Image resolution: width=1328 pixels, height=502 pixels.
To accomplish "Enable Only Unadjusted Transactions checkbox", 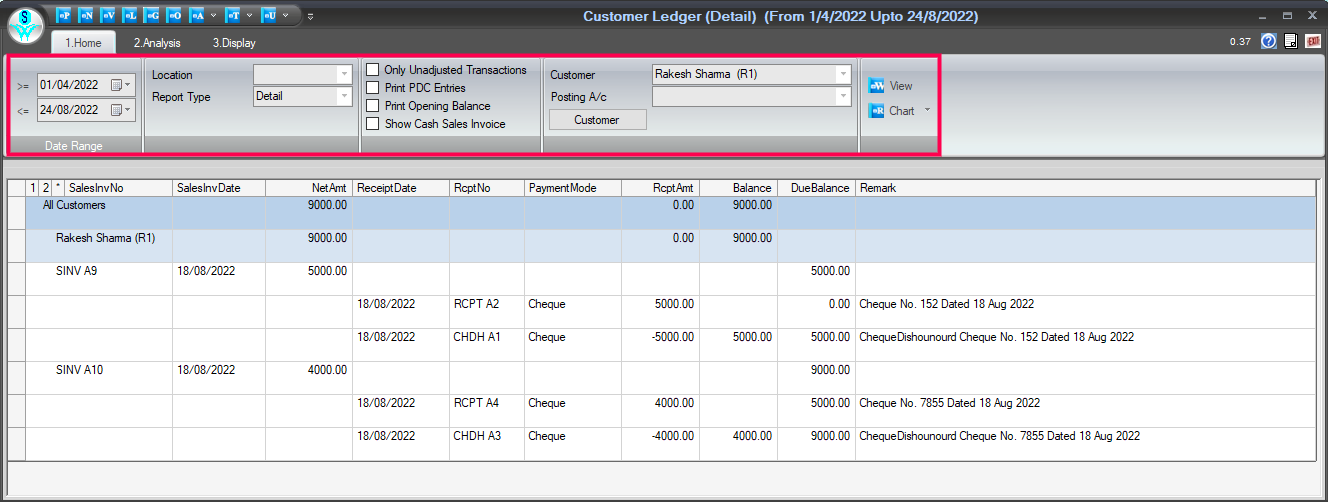I will tap(373, 70).
